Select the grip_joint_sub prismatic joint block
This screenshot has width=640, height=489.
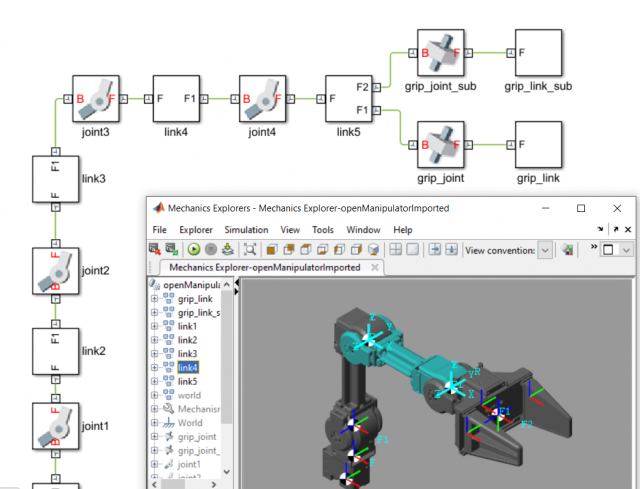[440, 53]
